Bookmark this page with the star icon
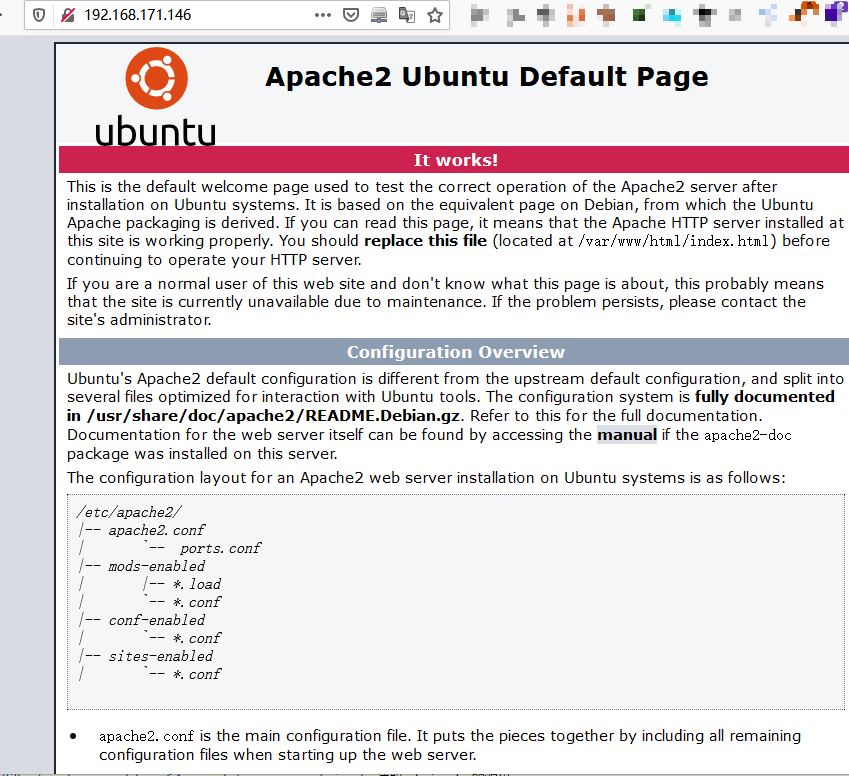 (435, 15)
